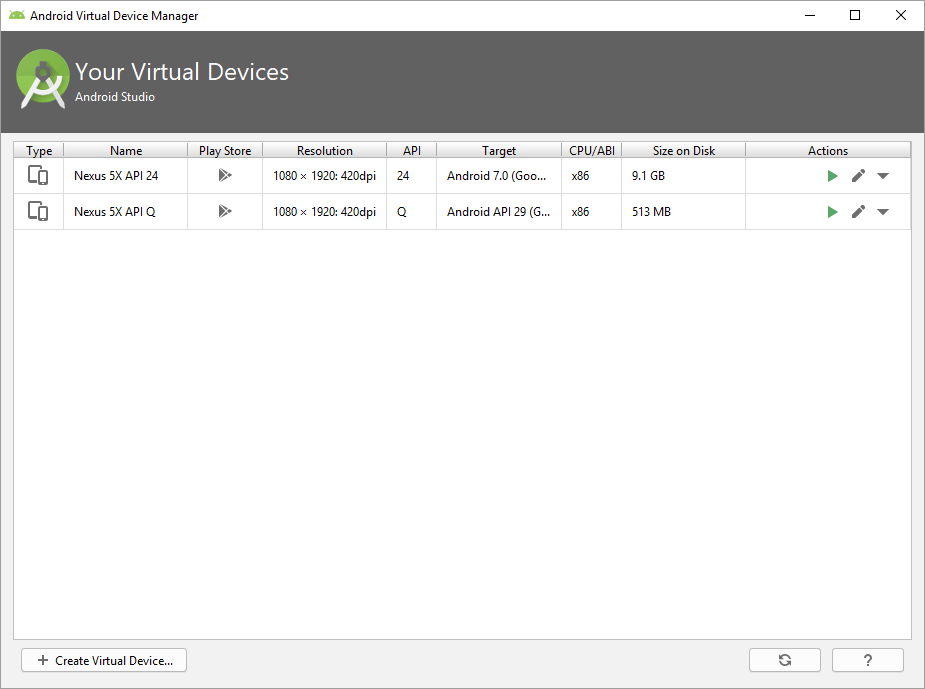Click the Android icon in the title bar
The image size is (925, 689).
pos(17,15)
